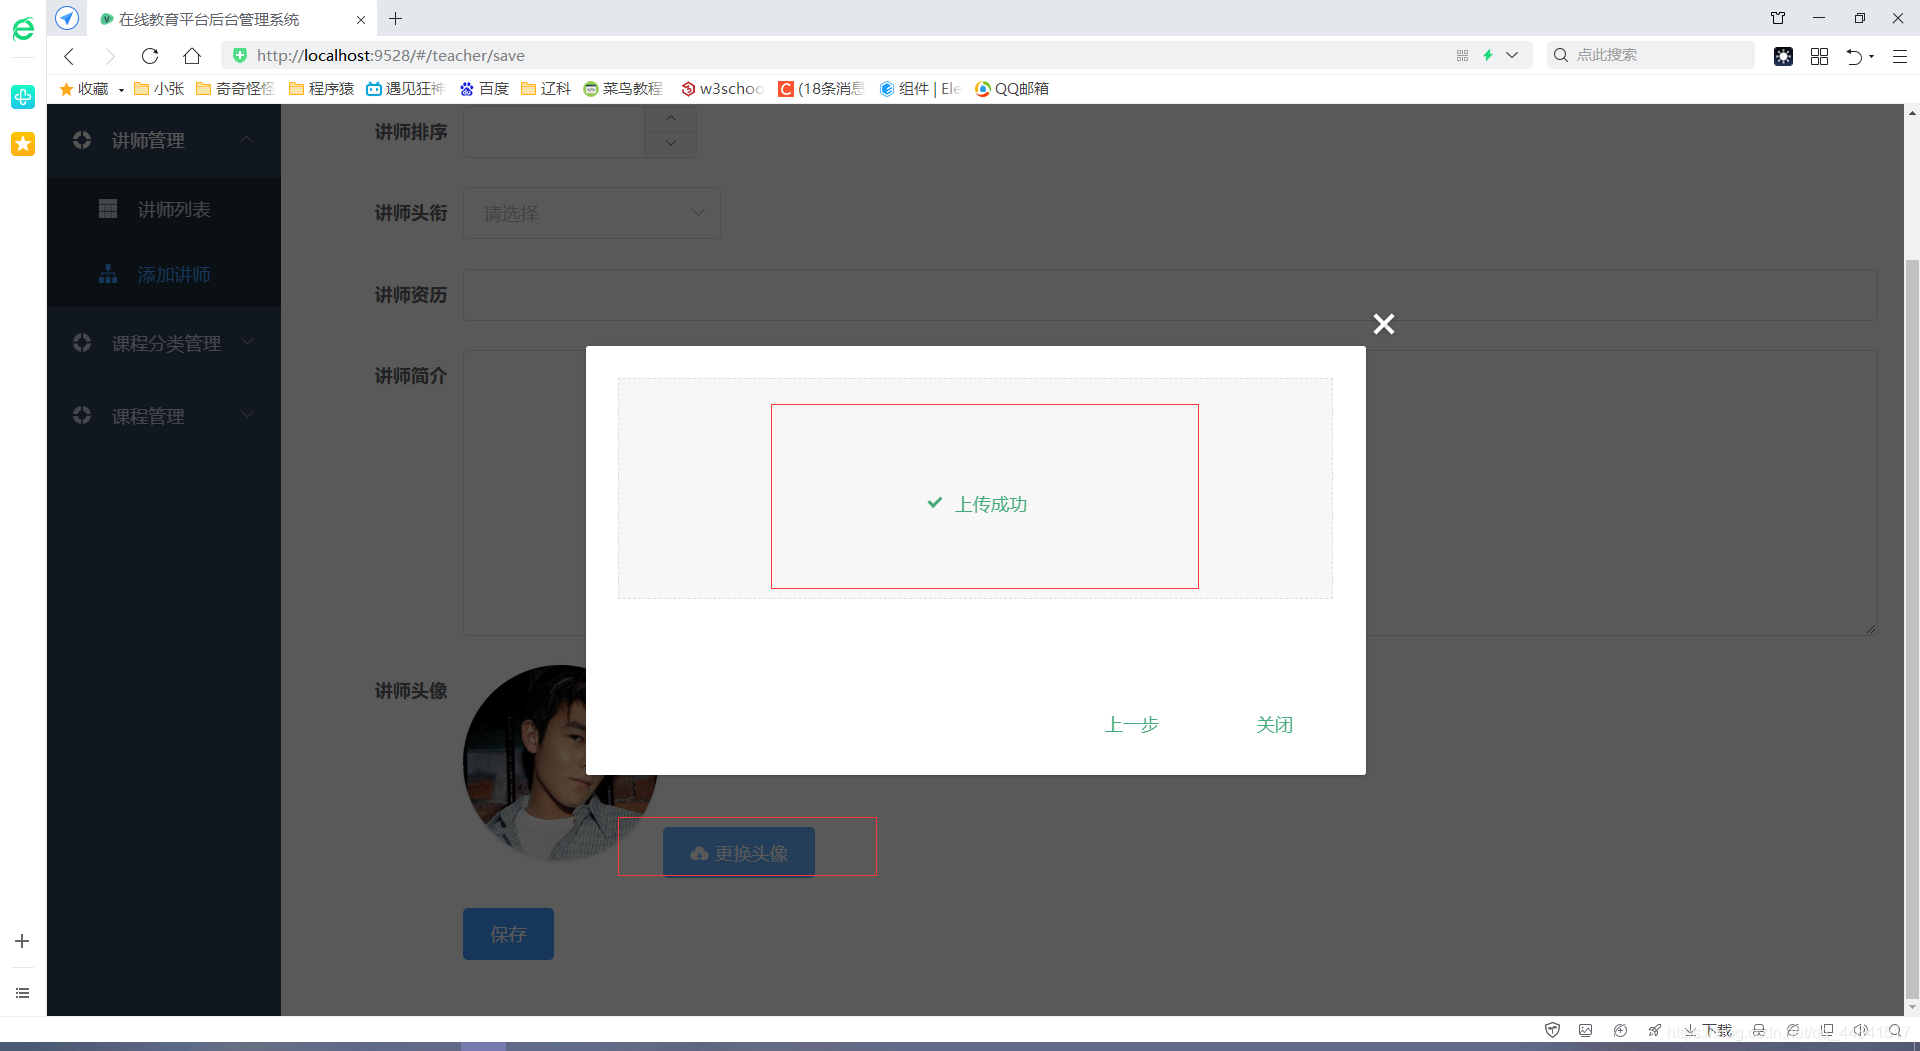The image size is (1920, 1051).
Task: Go to the browser home page icon
Action: coord(192,56)
